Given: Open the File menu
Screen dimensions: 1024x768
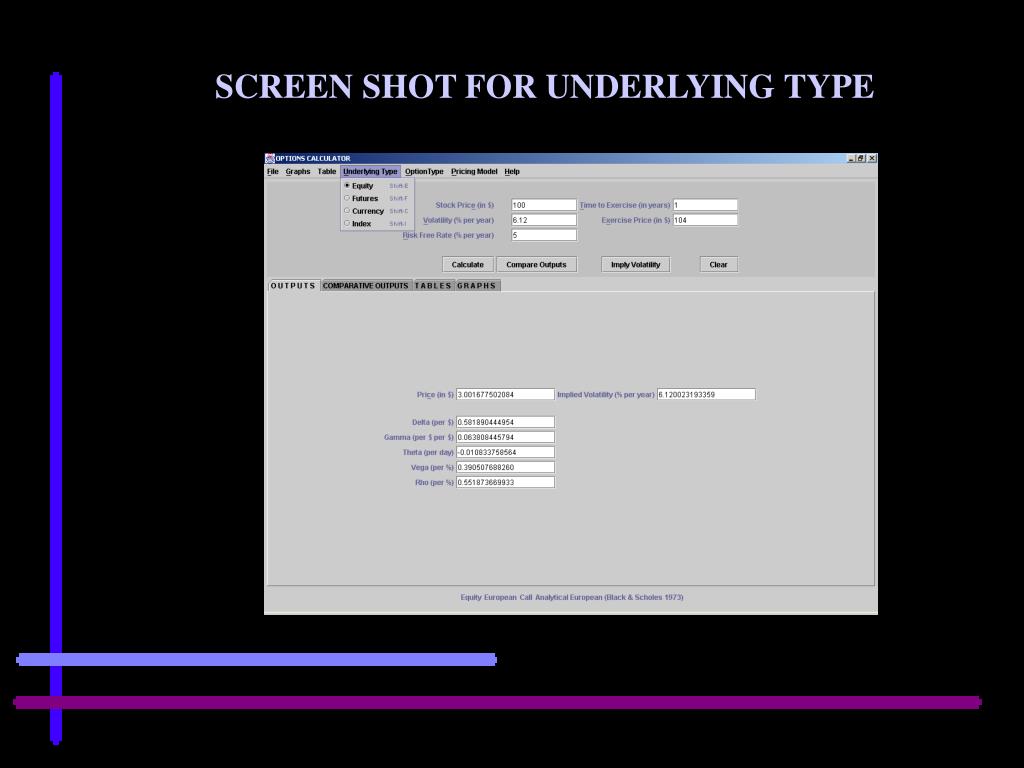Looking at the screenshot, I should [273, 171].
